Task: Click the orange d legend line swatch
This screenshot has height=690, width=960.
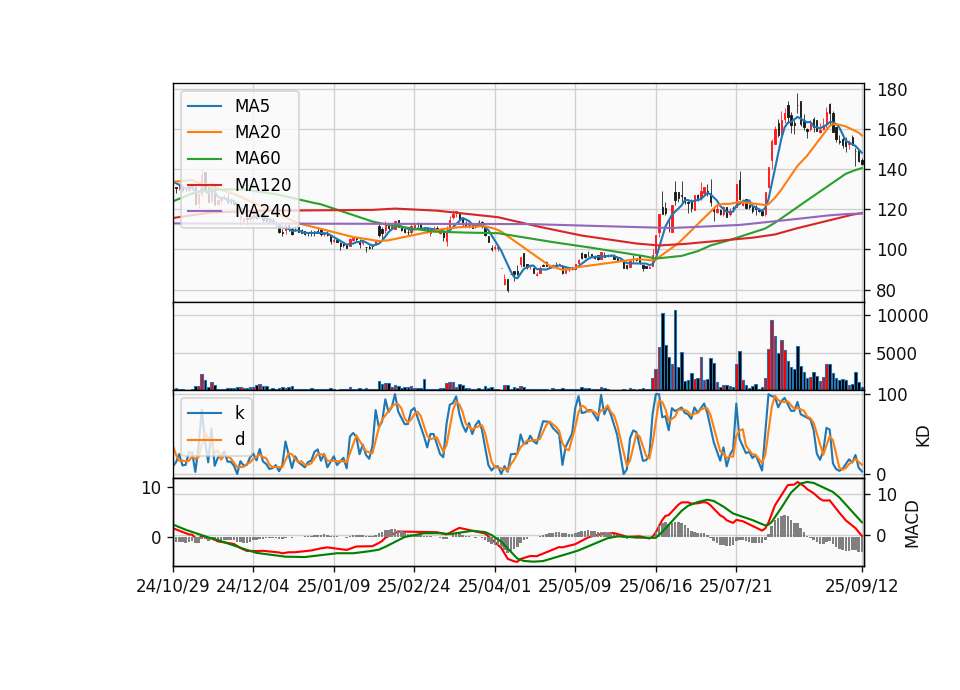Action: click(204, 439)
